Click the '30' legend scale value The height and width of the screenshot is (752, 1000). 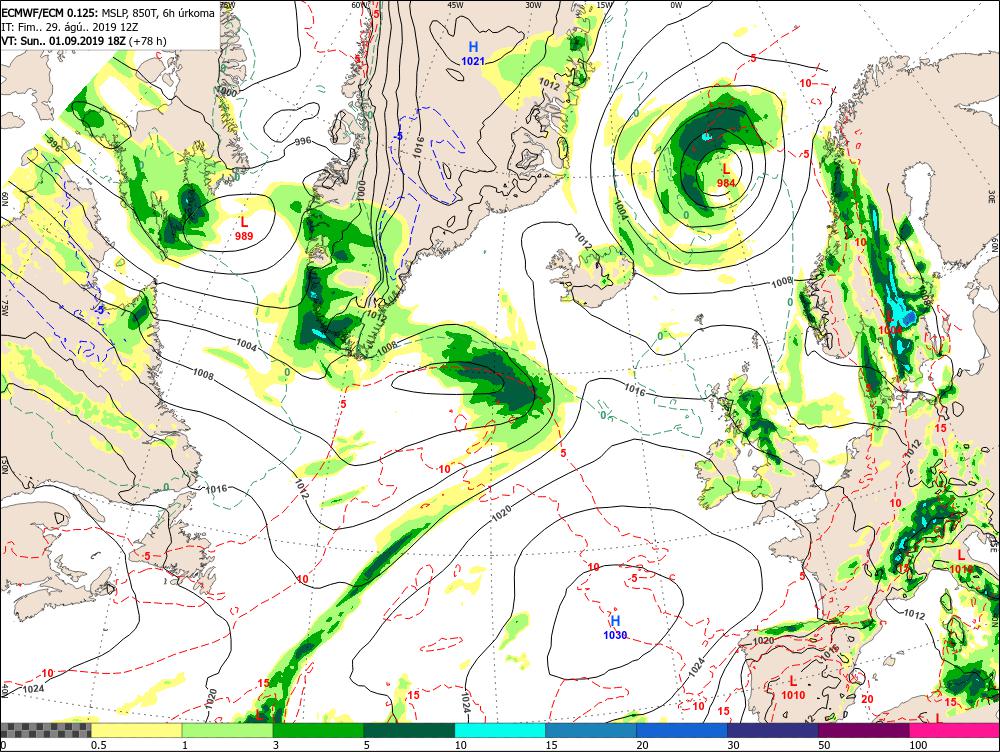point(733,745)
